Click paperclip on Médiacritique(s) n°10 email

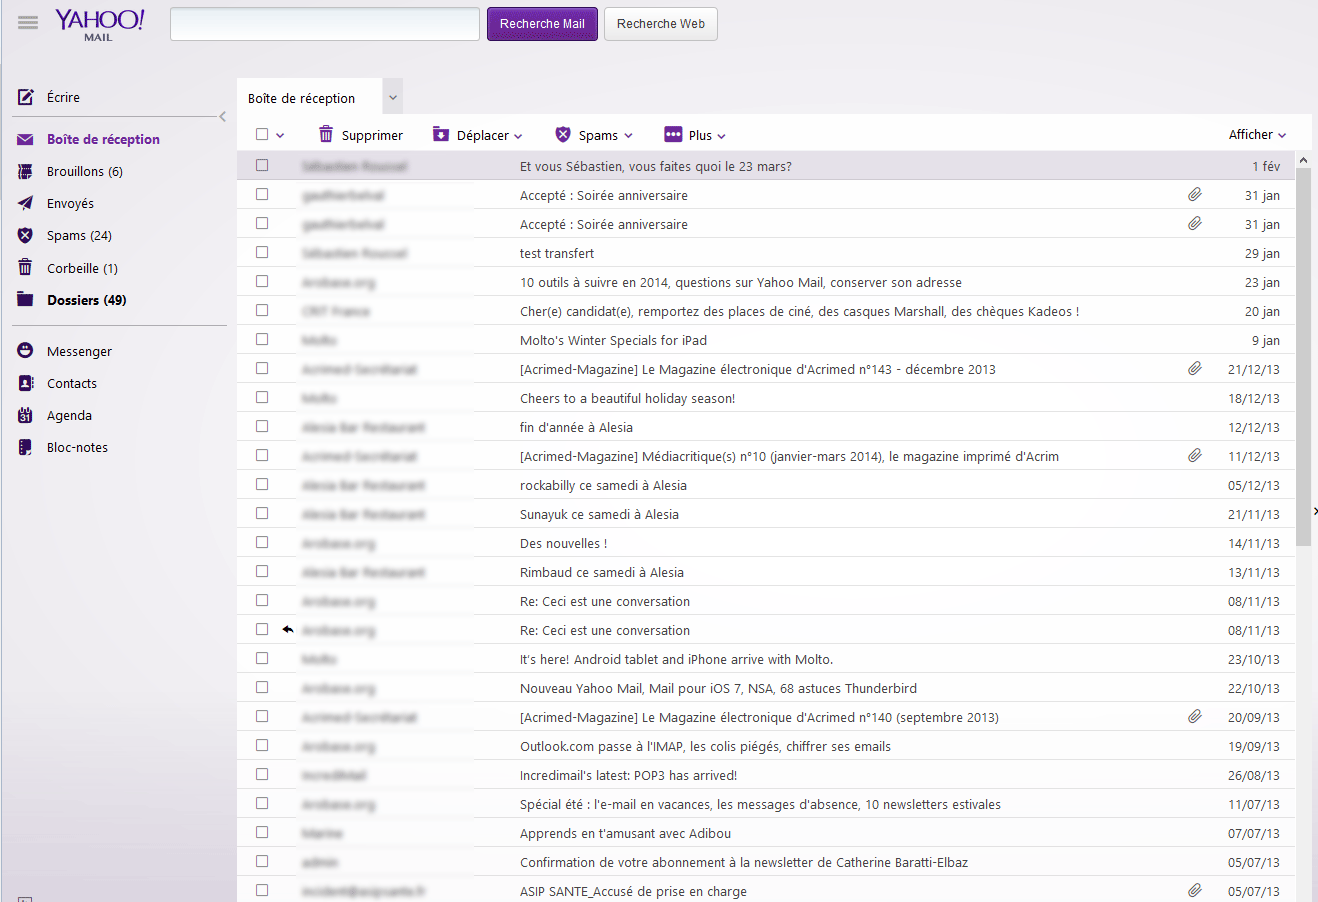click(x=1195, y=456)
